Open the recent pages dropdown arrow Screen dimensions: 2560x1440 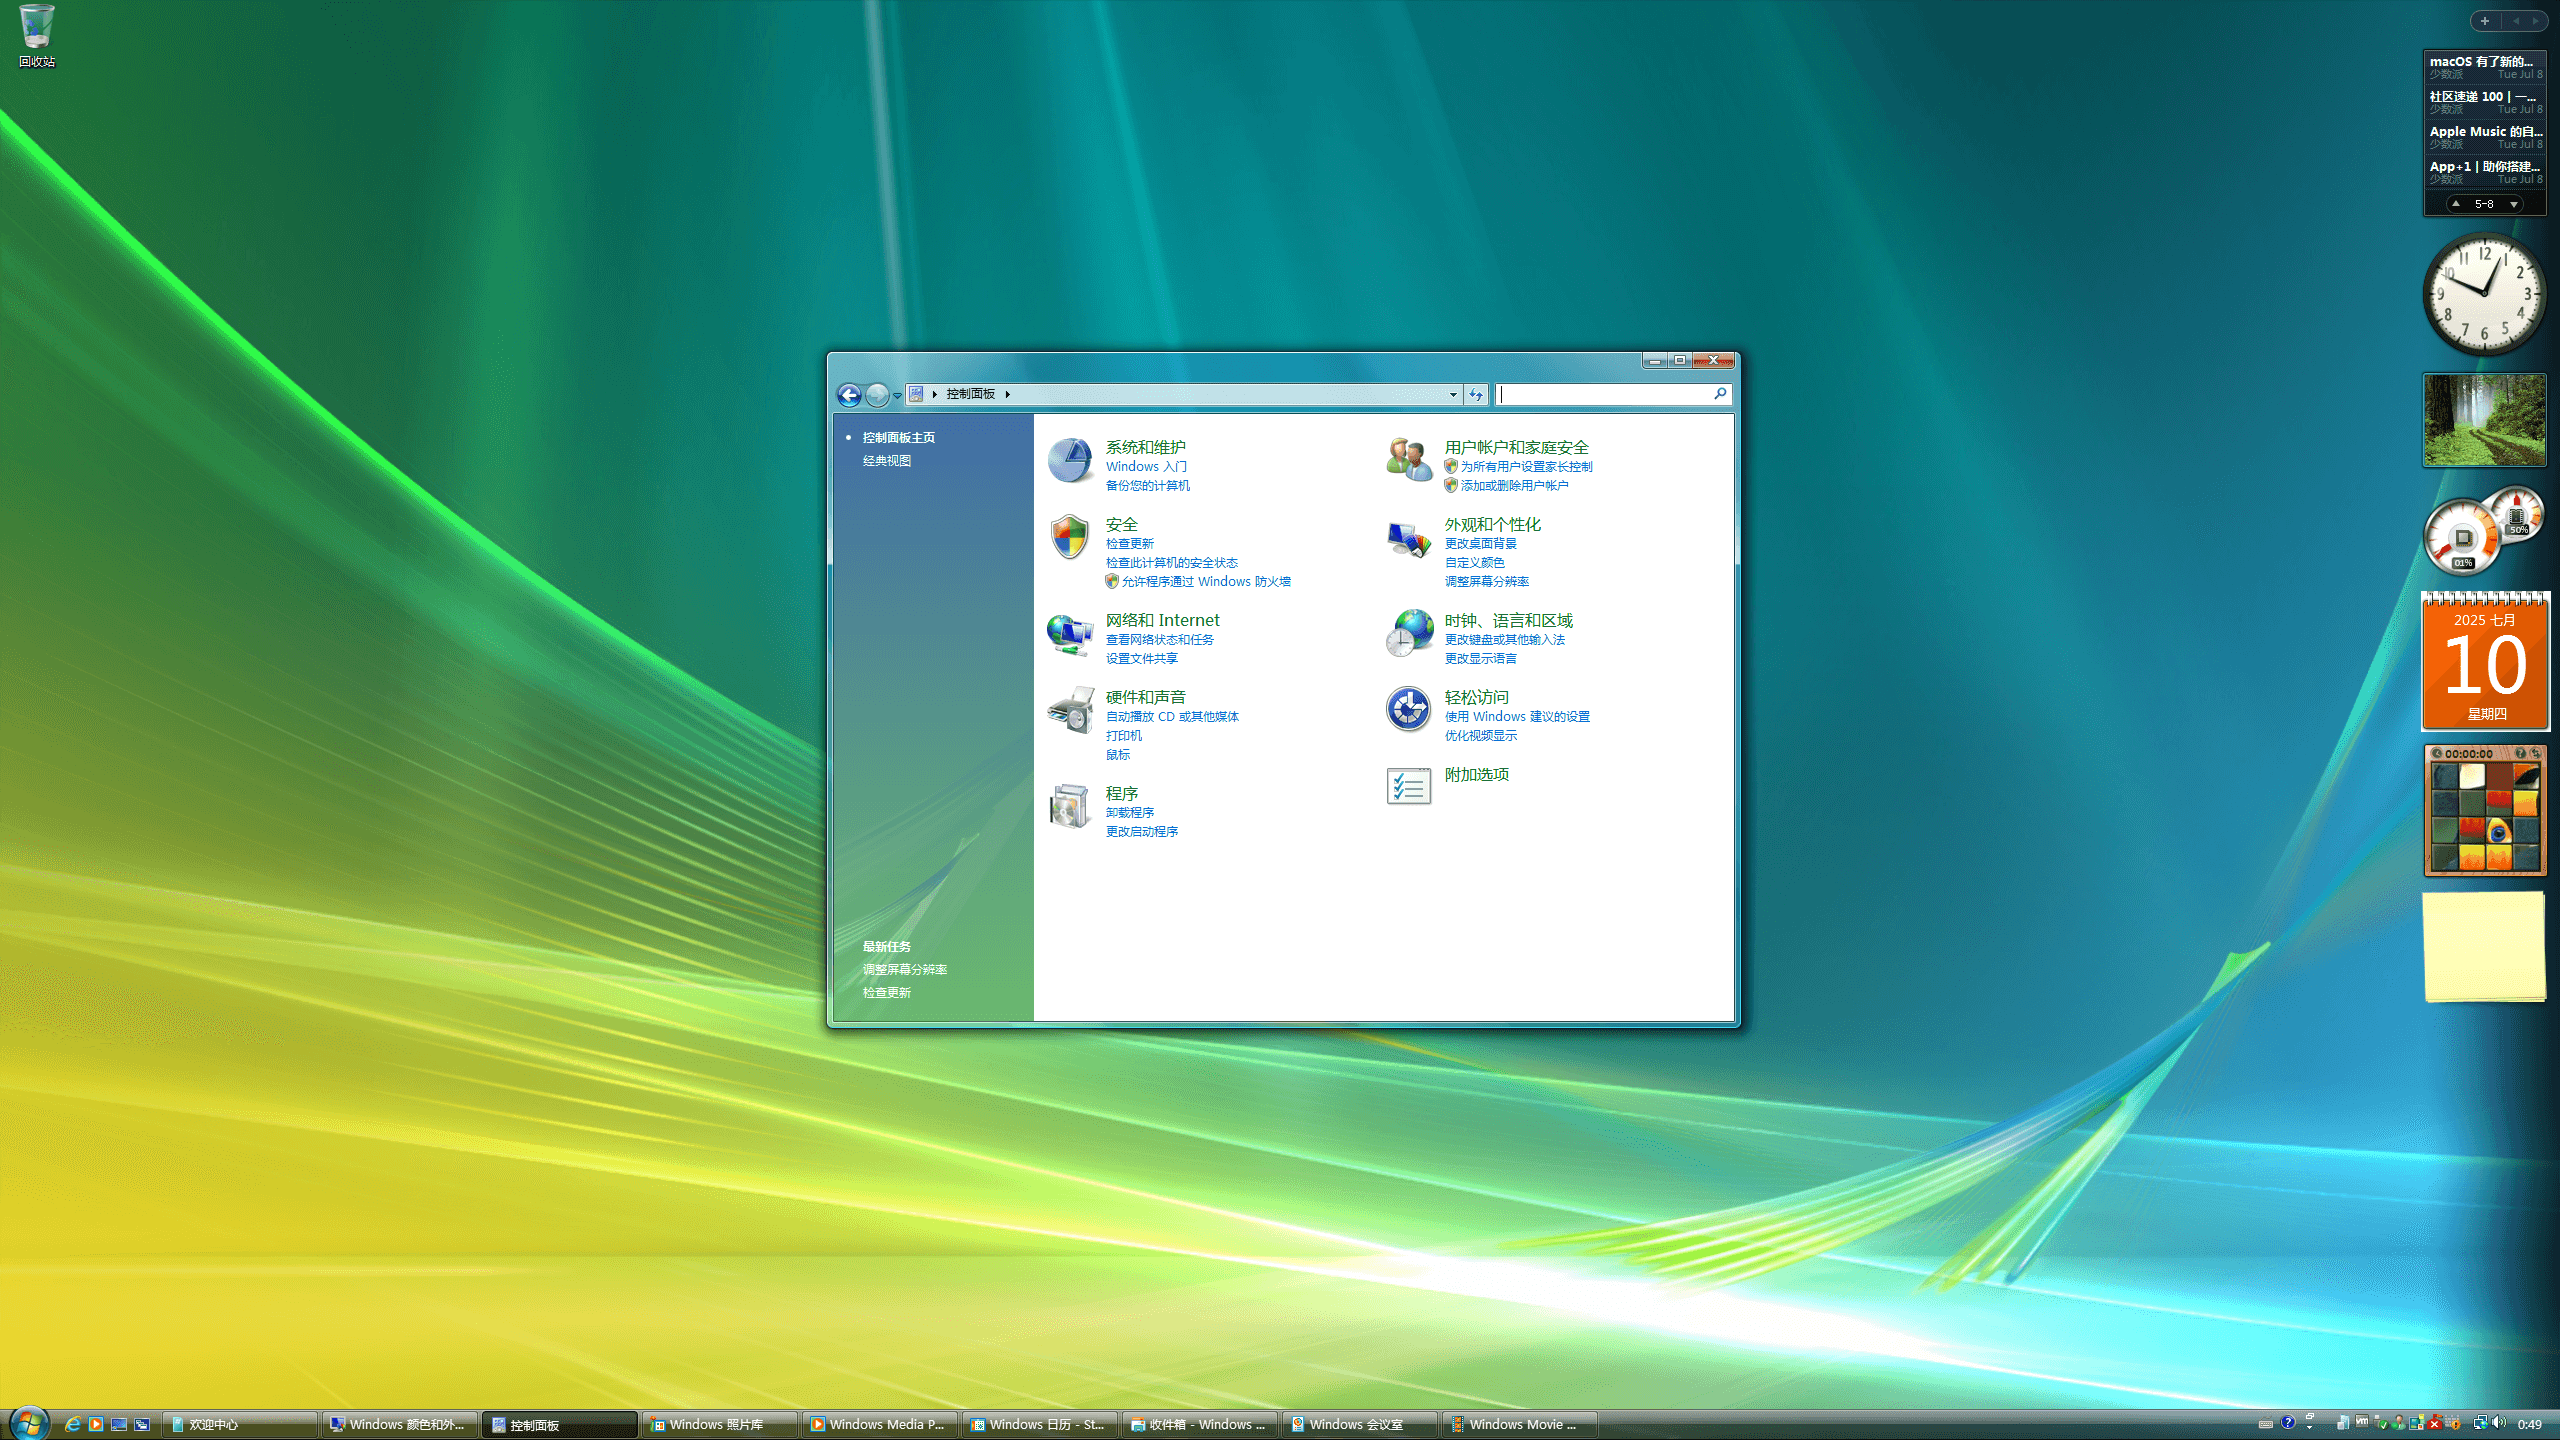(897, 395)
